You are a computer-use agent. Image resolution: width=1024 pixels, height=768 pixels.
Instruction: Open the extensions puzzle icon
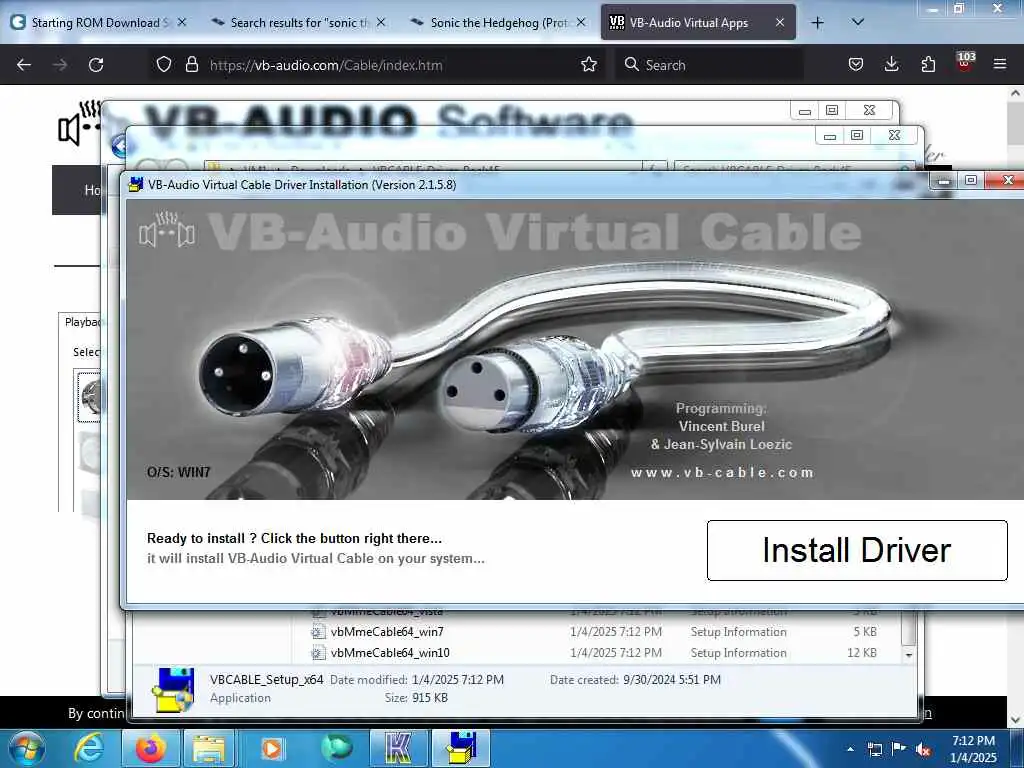coord(928,65)
